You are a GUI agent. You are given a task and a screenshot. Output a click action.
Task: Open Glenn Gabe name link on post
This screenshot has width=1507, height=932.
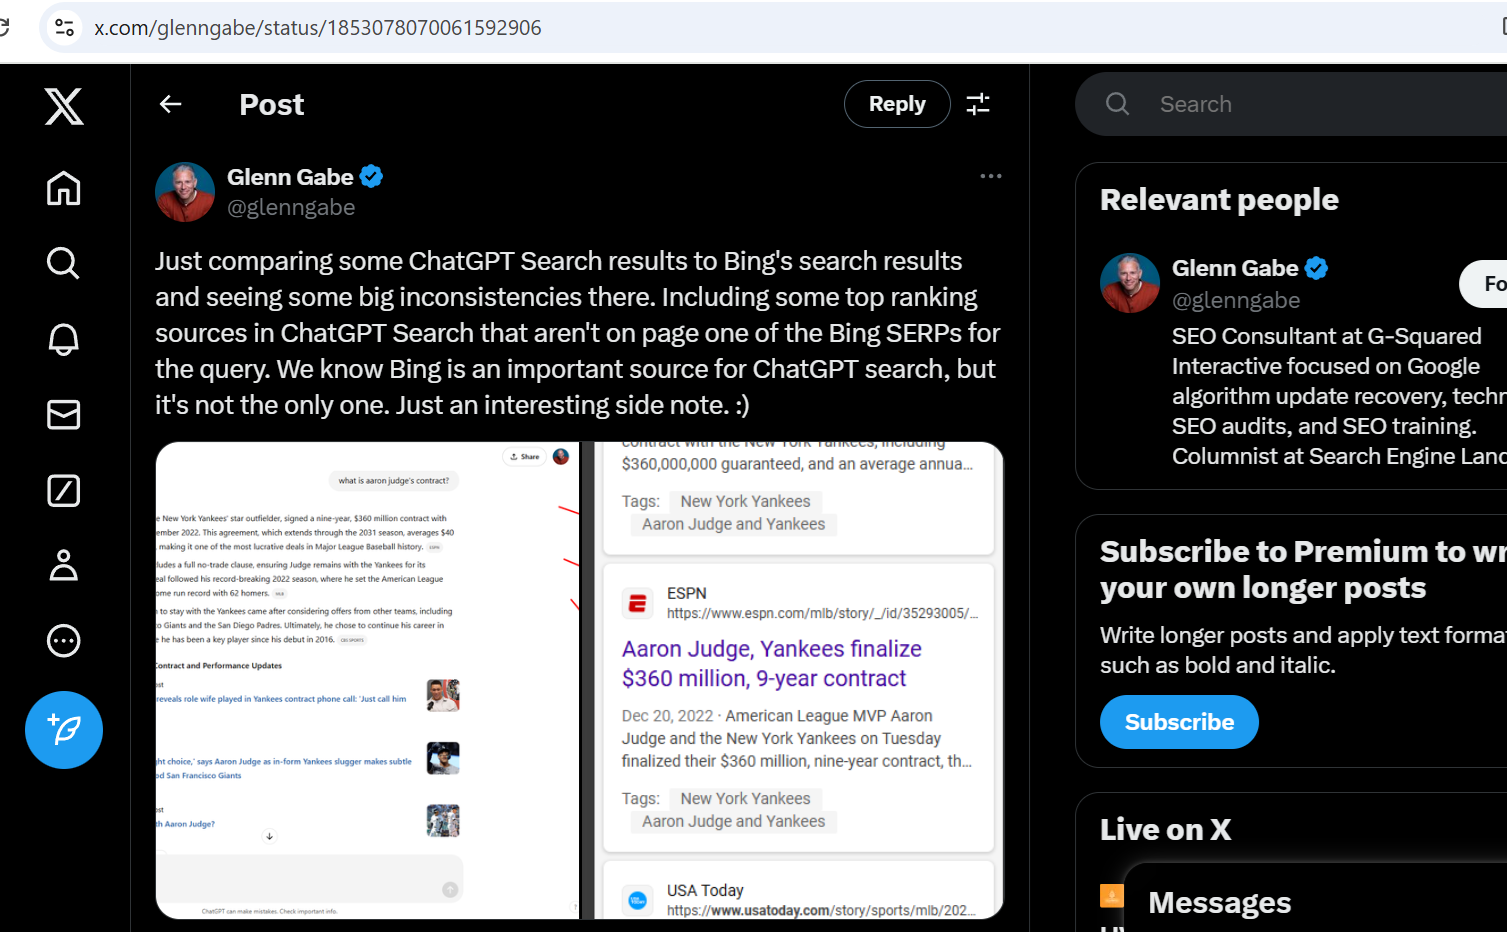(290, 177)
